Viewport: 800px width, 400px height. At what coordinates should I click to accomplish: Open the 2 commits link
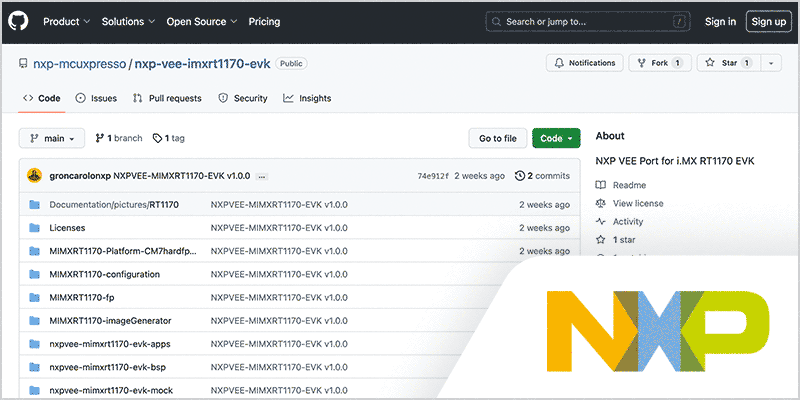(543, 176)
